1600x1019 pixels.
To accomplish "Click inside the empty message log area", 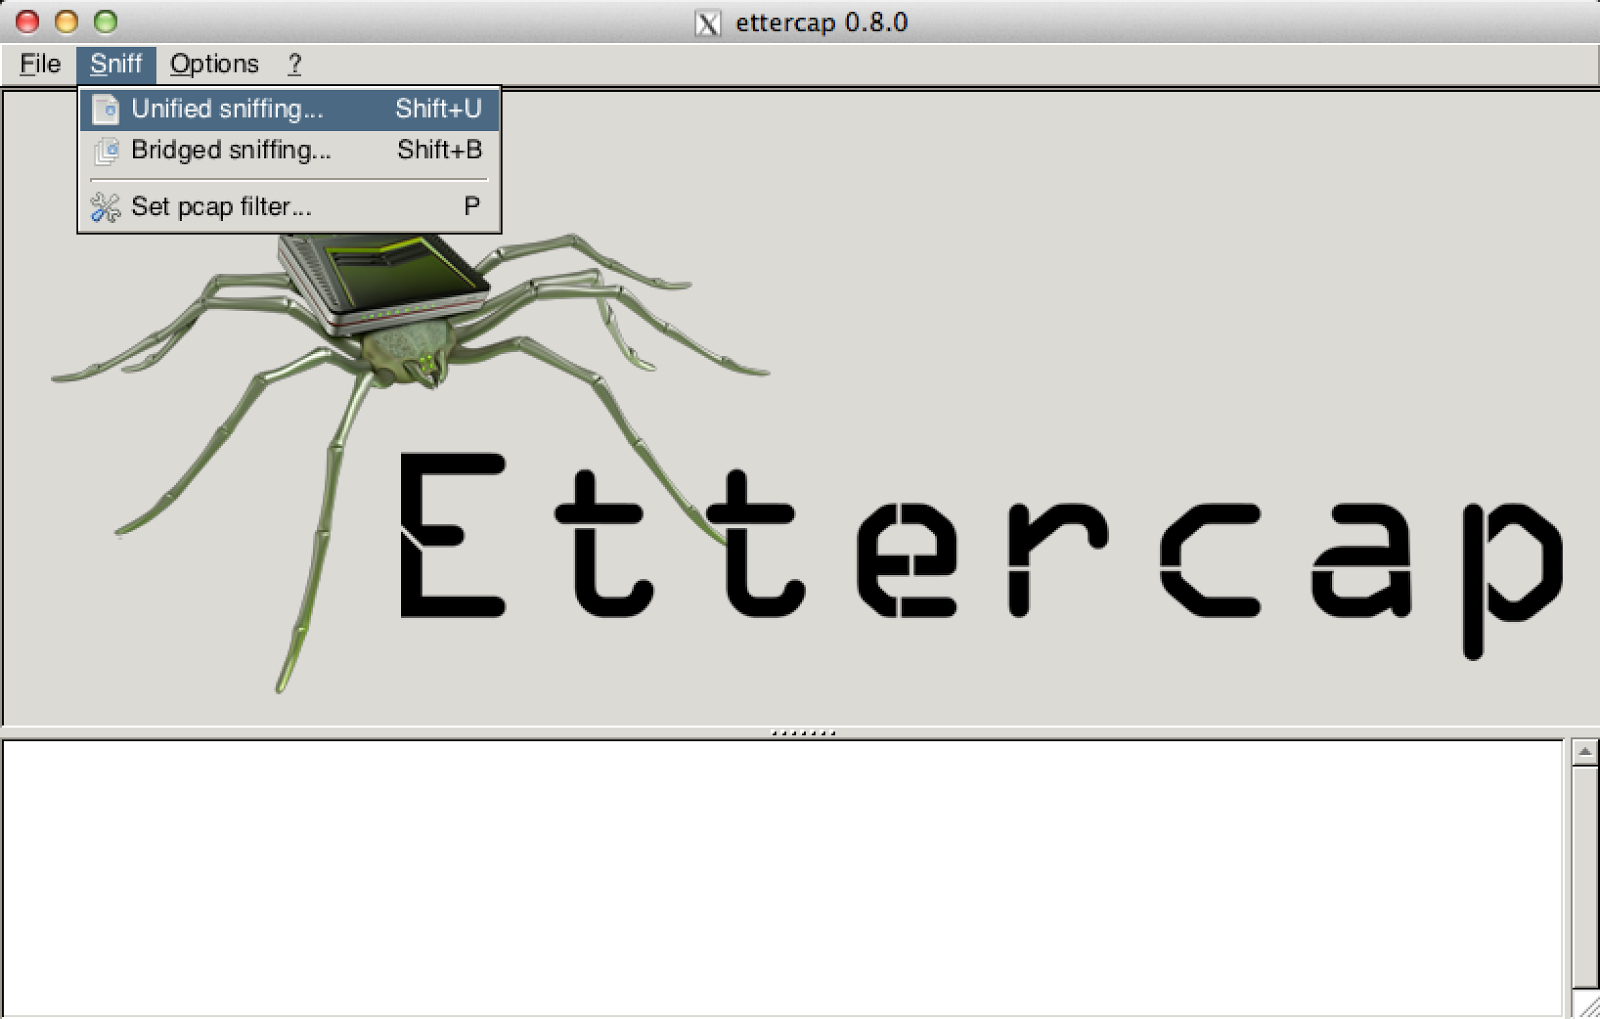I will click(x=783, y=878).
